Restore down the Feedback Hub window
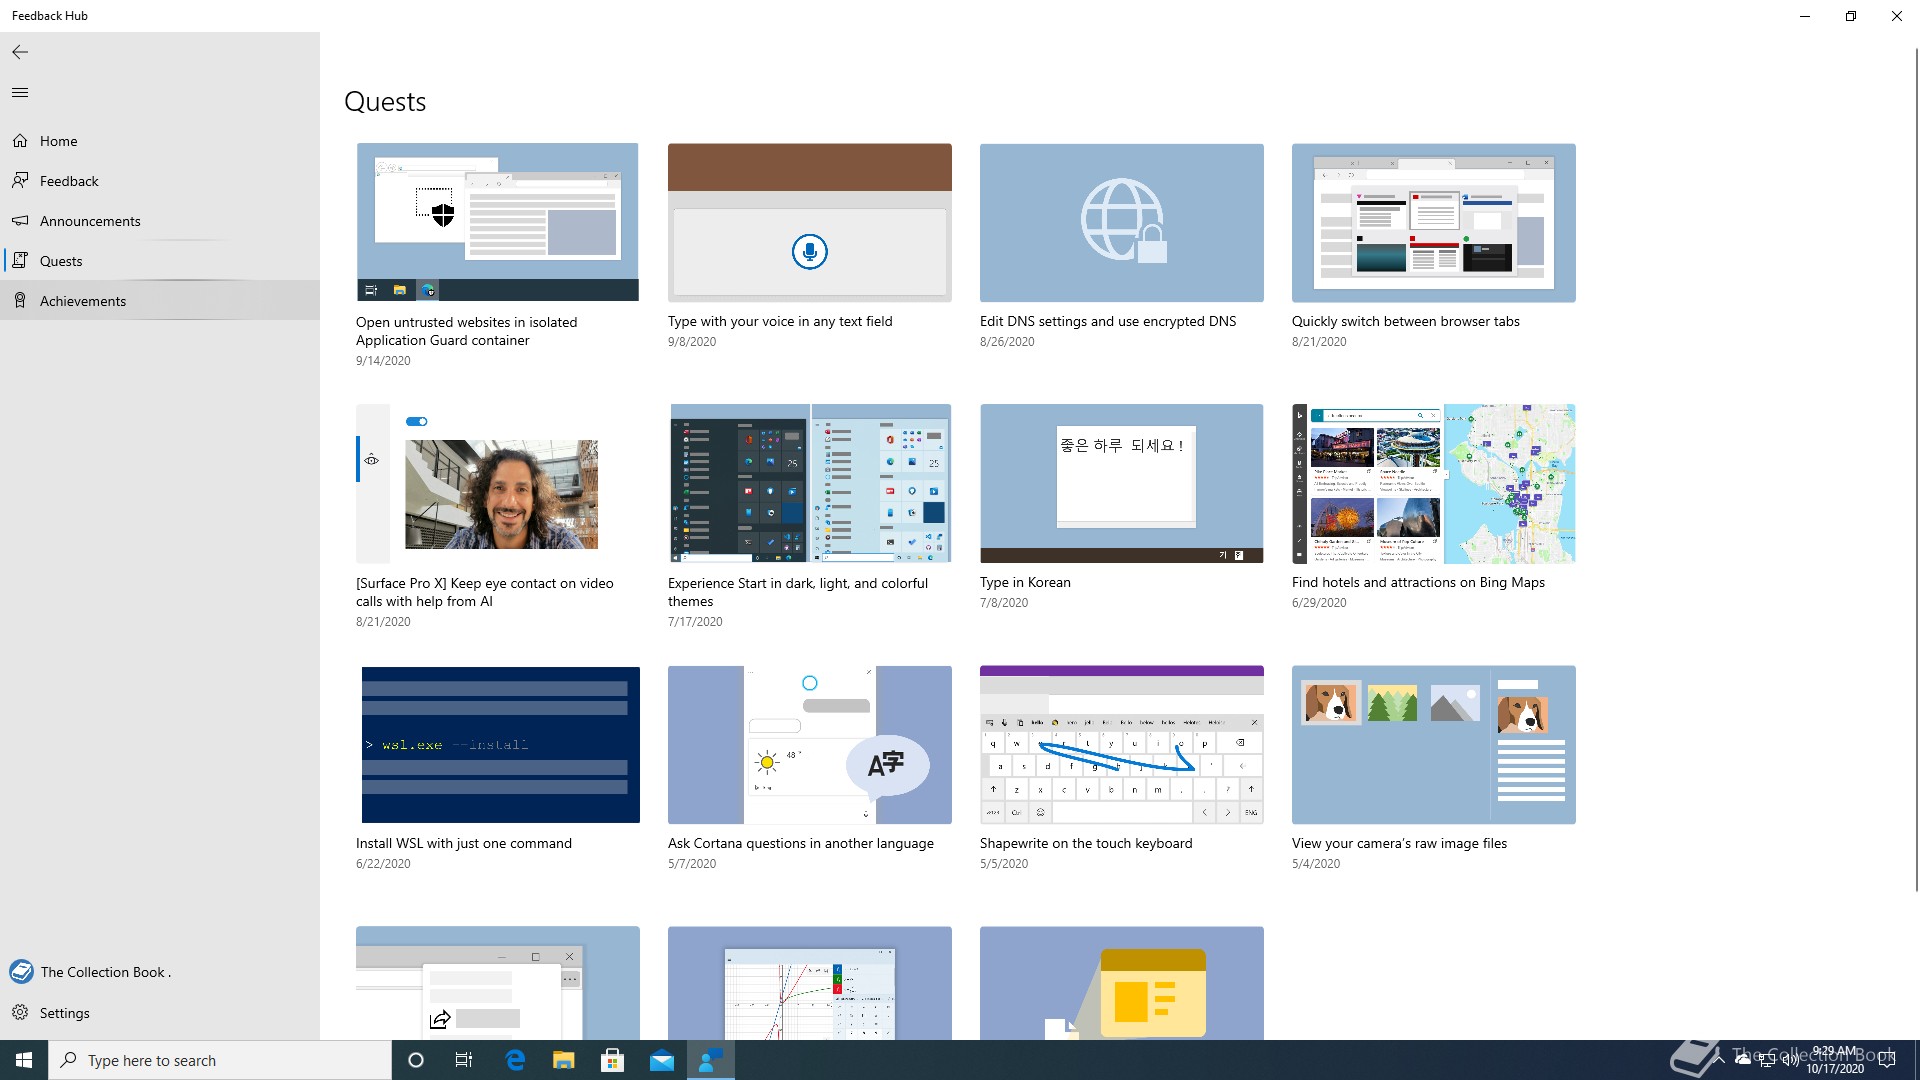The height and width of the screenshot is (1080, 1920). [1850, 16]
